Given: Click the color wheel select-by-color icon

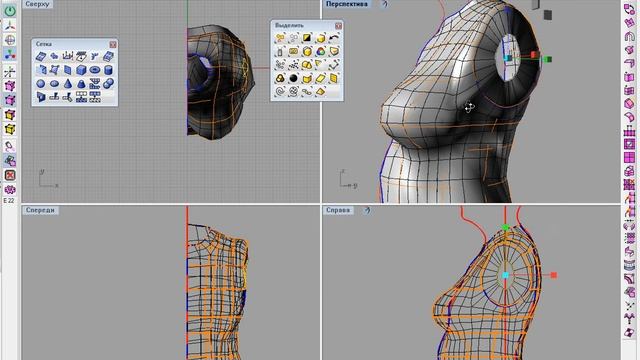Looking at the screenshot, I should pyautogui.click(x=320, y=51).
